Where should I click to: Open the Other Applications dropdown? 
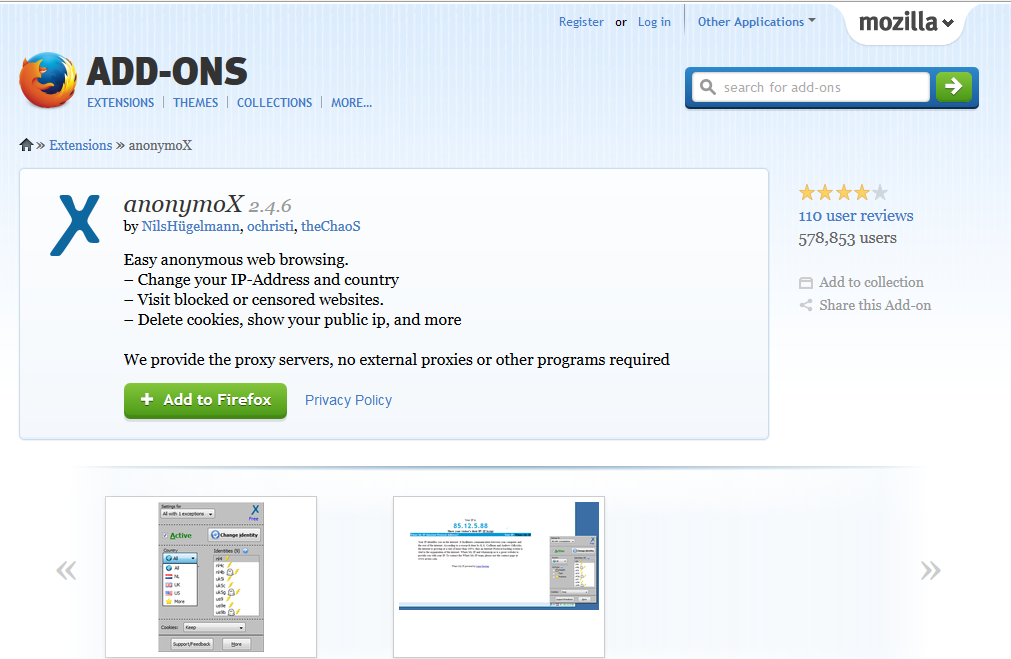[757, 21]
